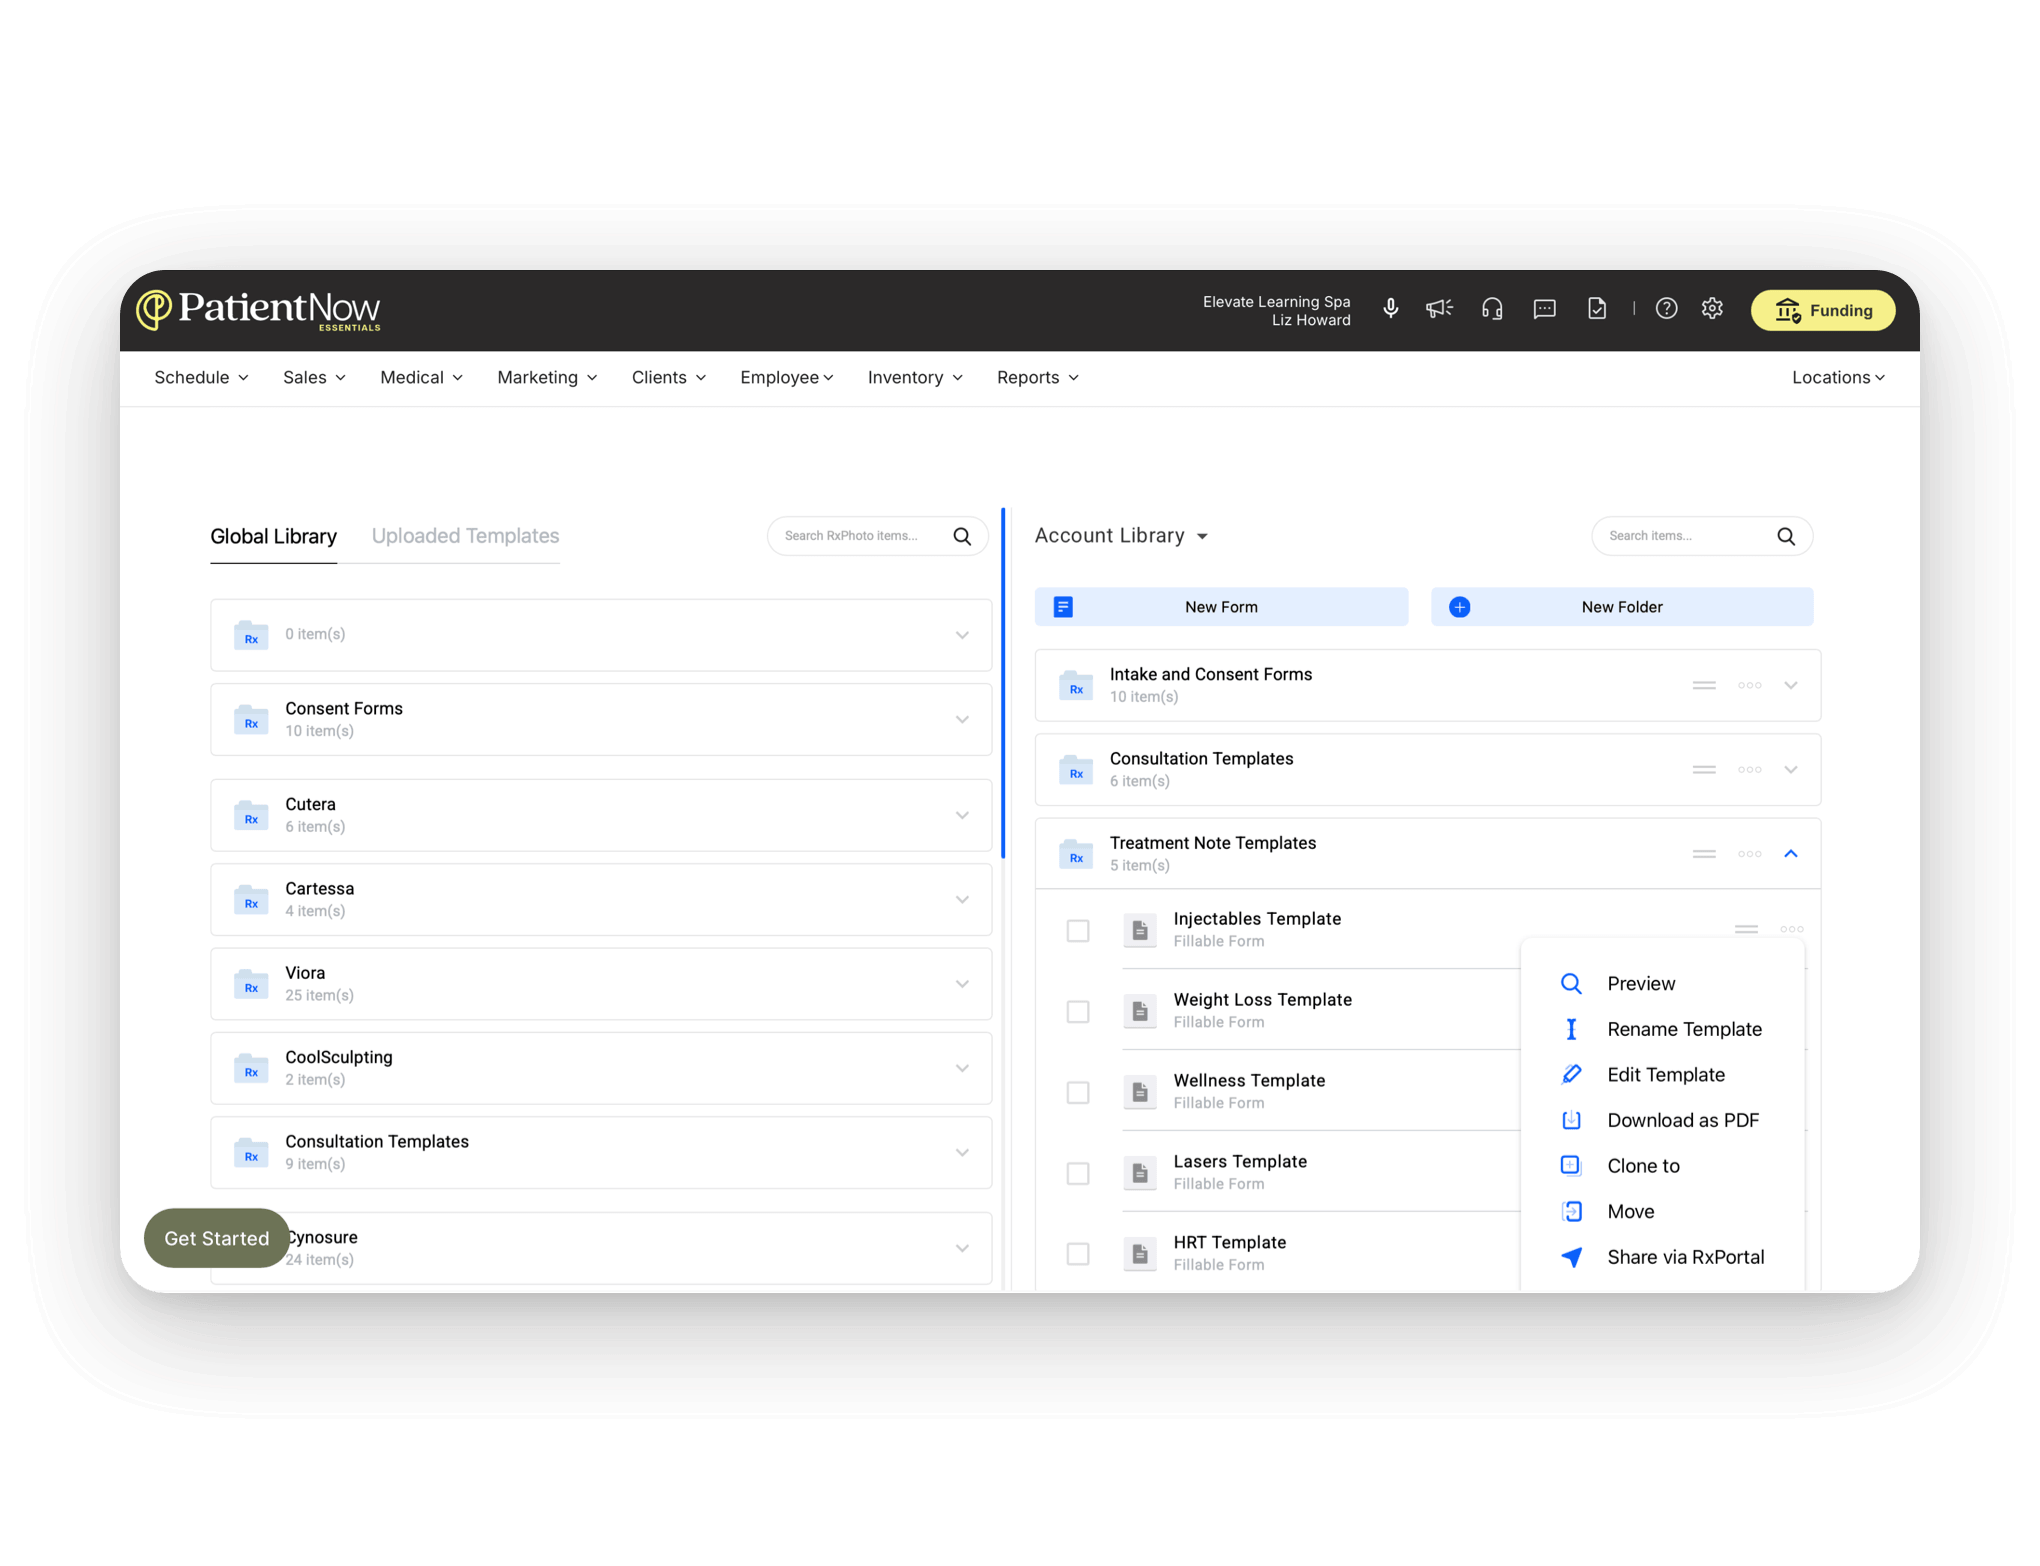The image size is (2040, 1566).
Task: Click the Get Started button
Action: [x=217, y=1239]
